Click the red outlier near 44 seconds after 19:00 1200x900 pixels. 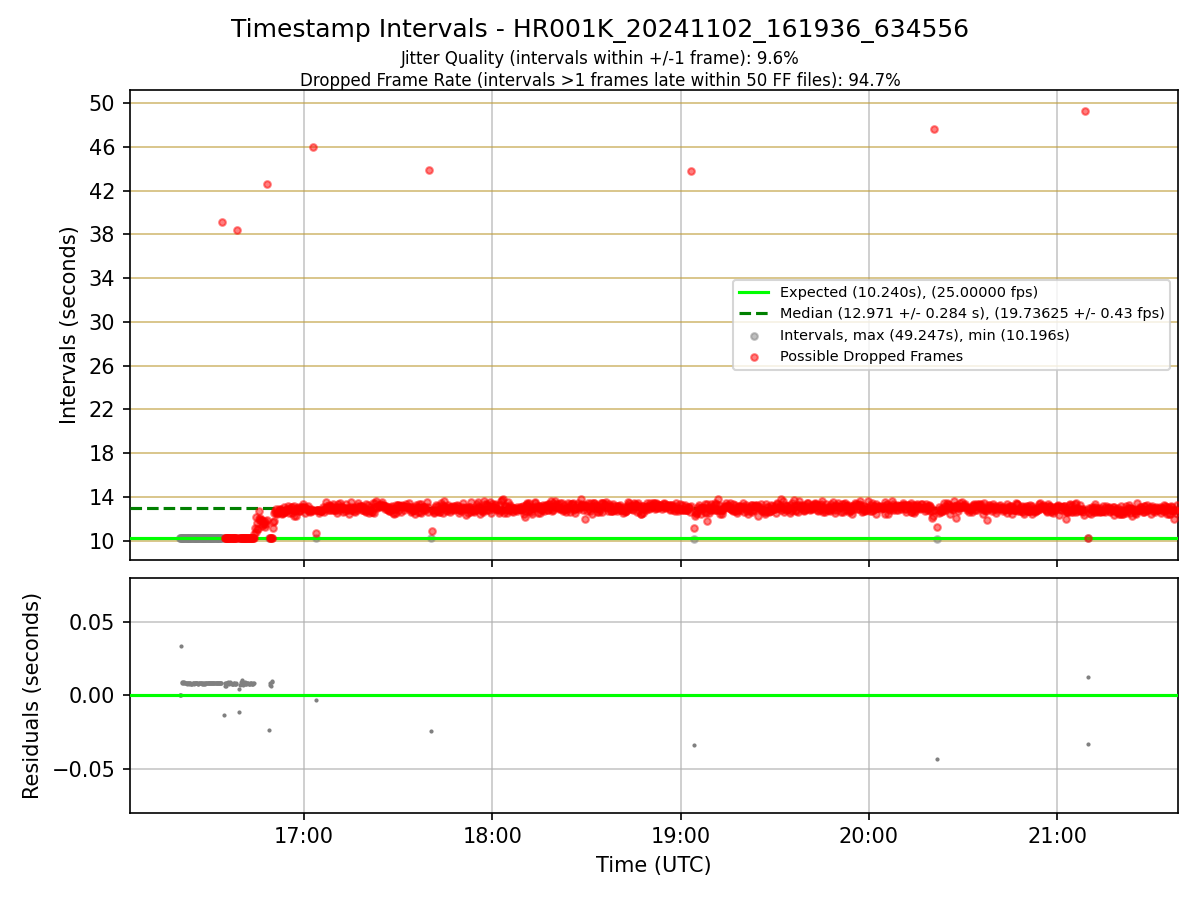click(x=691, y=171)
